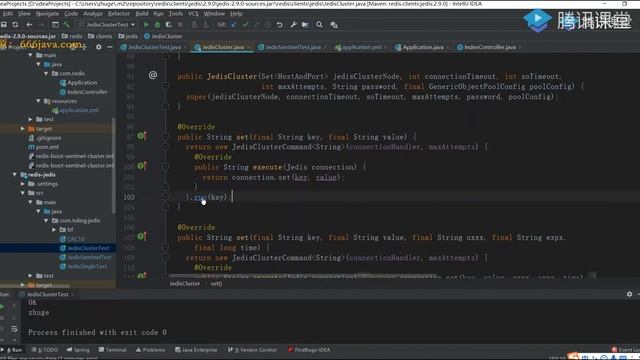Switch to the JedisClusterTest.java tab
Viewport: 640px width, 360px height.
tap(154, 47)
